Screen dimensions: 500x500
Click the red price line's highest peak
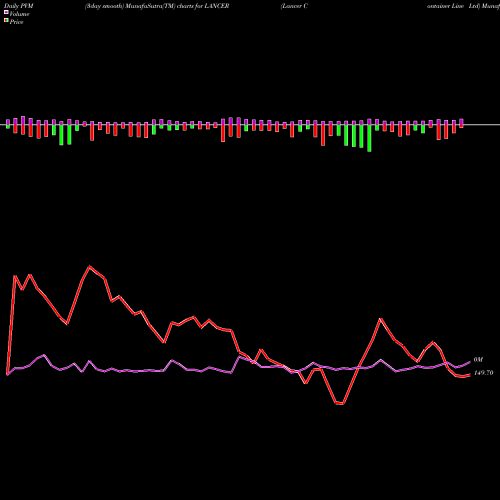(x=89, y=266)
